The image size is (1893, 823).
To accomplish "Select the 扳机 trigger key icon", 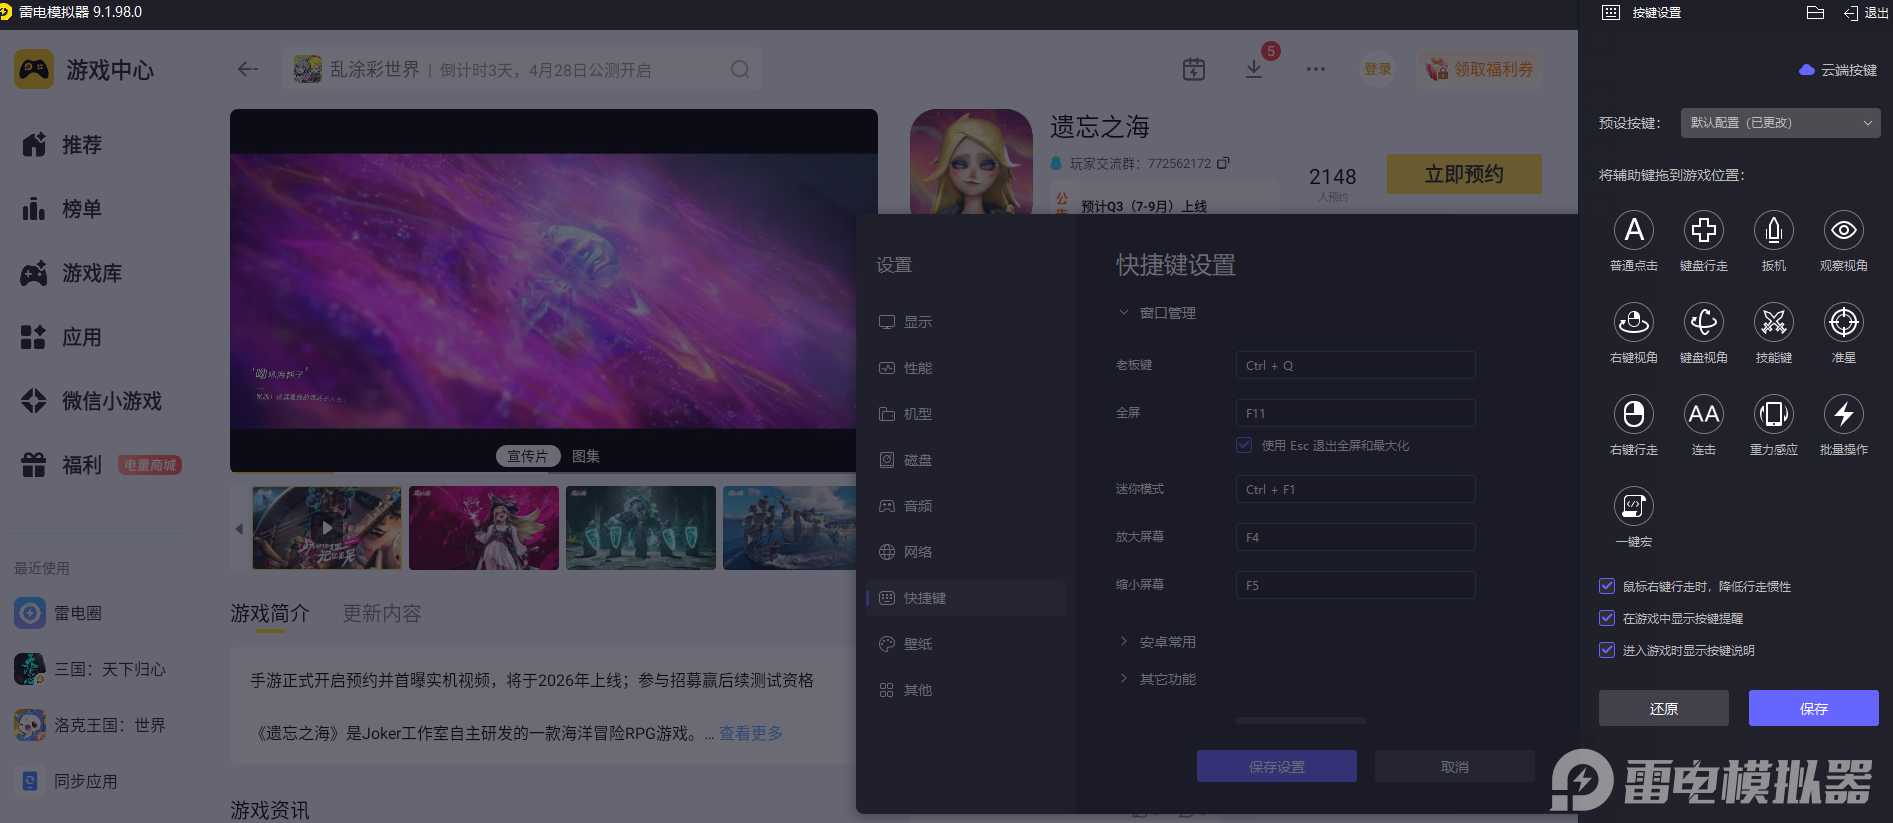I will pos(1773,231).
